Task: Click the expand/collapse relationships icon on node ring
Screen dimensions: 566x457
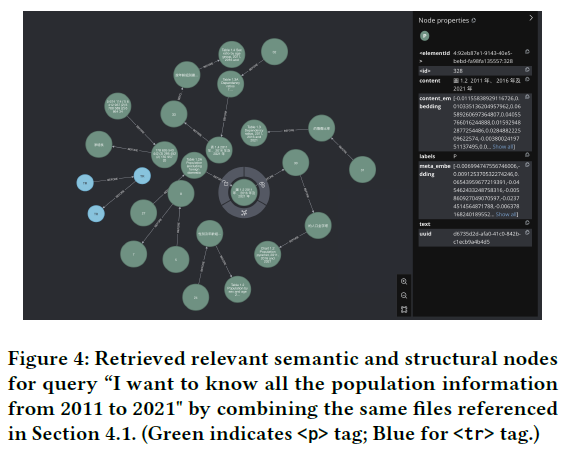Action: [x=244, y=213]
